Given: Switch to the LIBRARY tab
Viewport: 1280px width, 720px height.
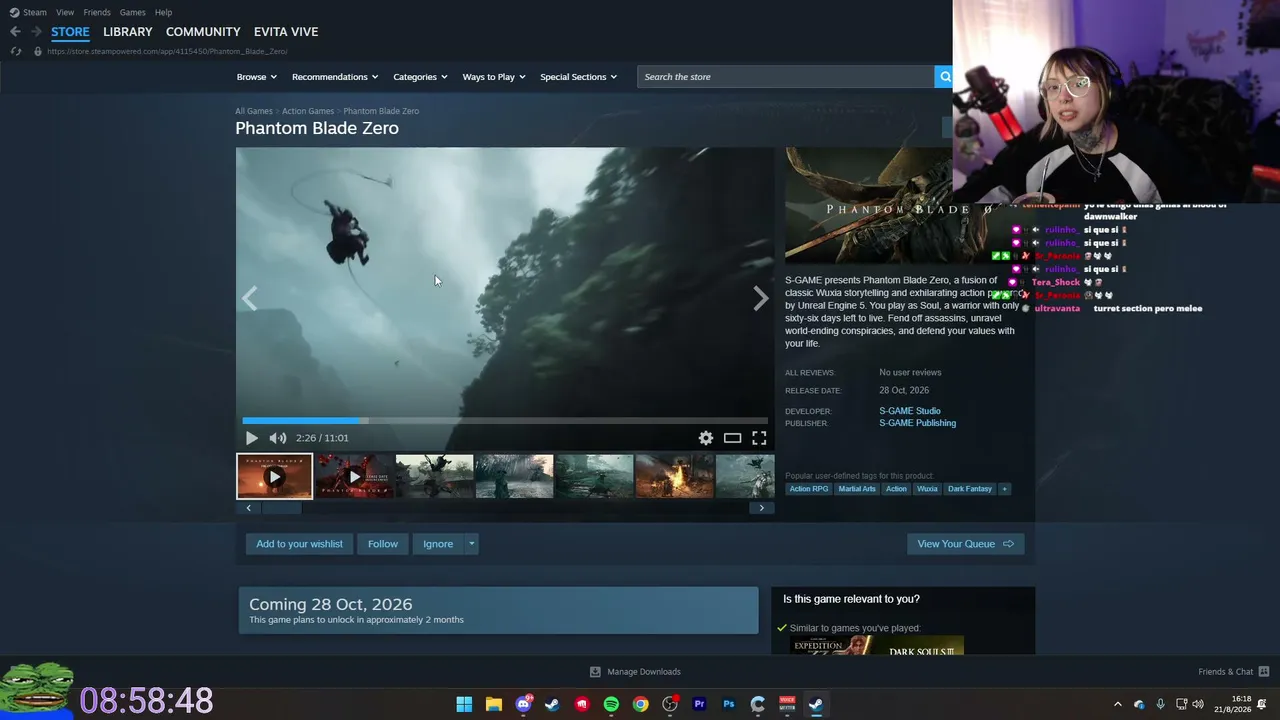Looking at the screenshot, I should 128,32.
